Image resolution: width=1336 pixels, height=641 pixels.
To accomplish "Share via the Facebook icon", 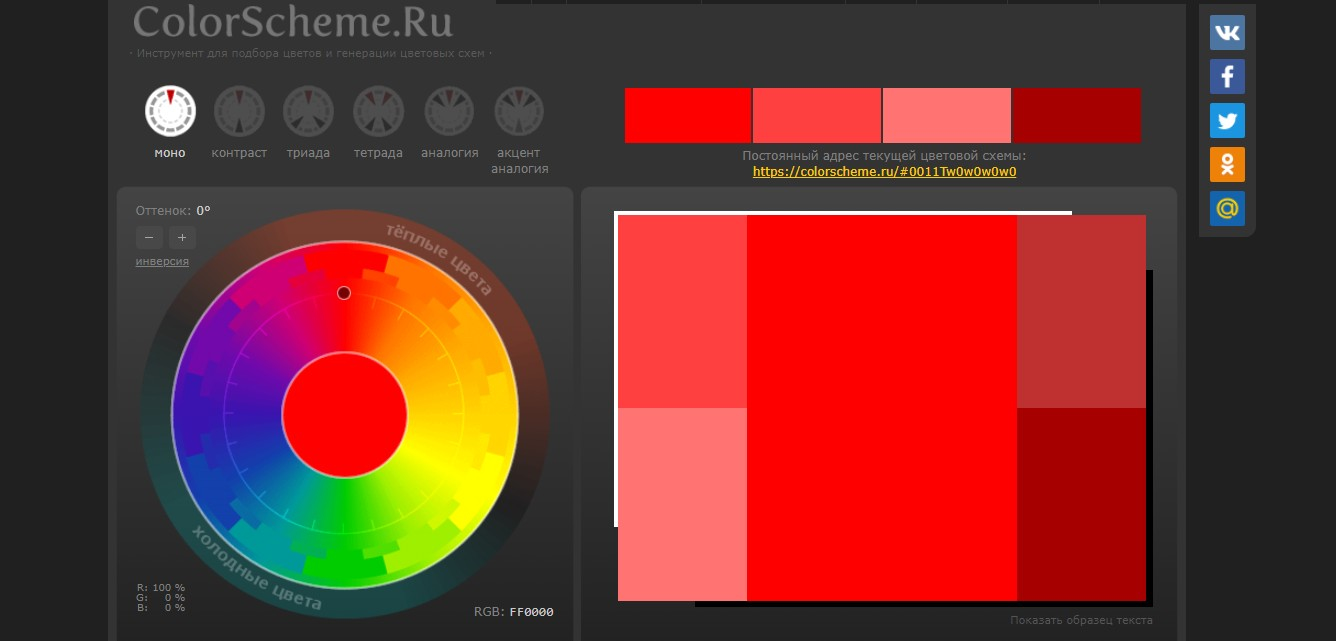I will [1227, 76].
